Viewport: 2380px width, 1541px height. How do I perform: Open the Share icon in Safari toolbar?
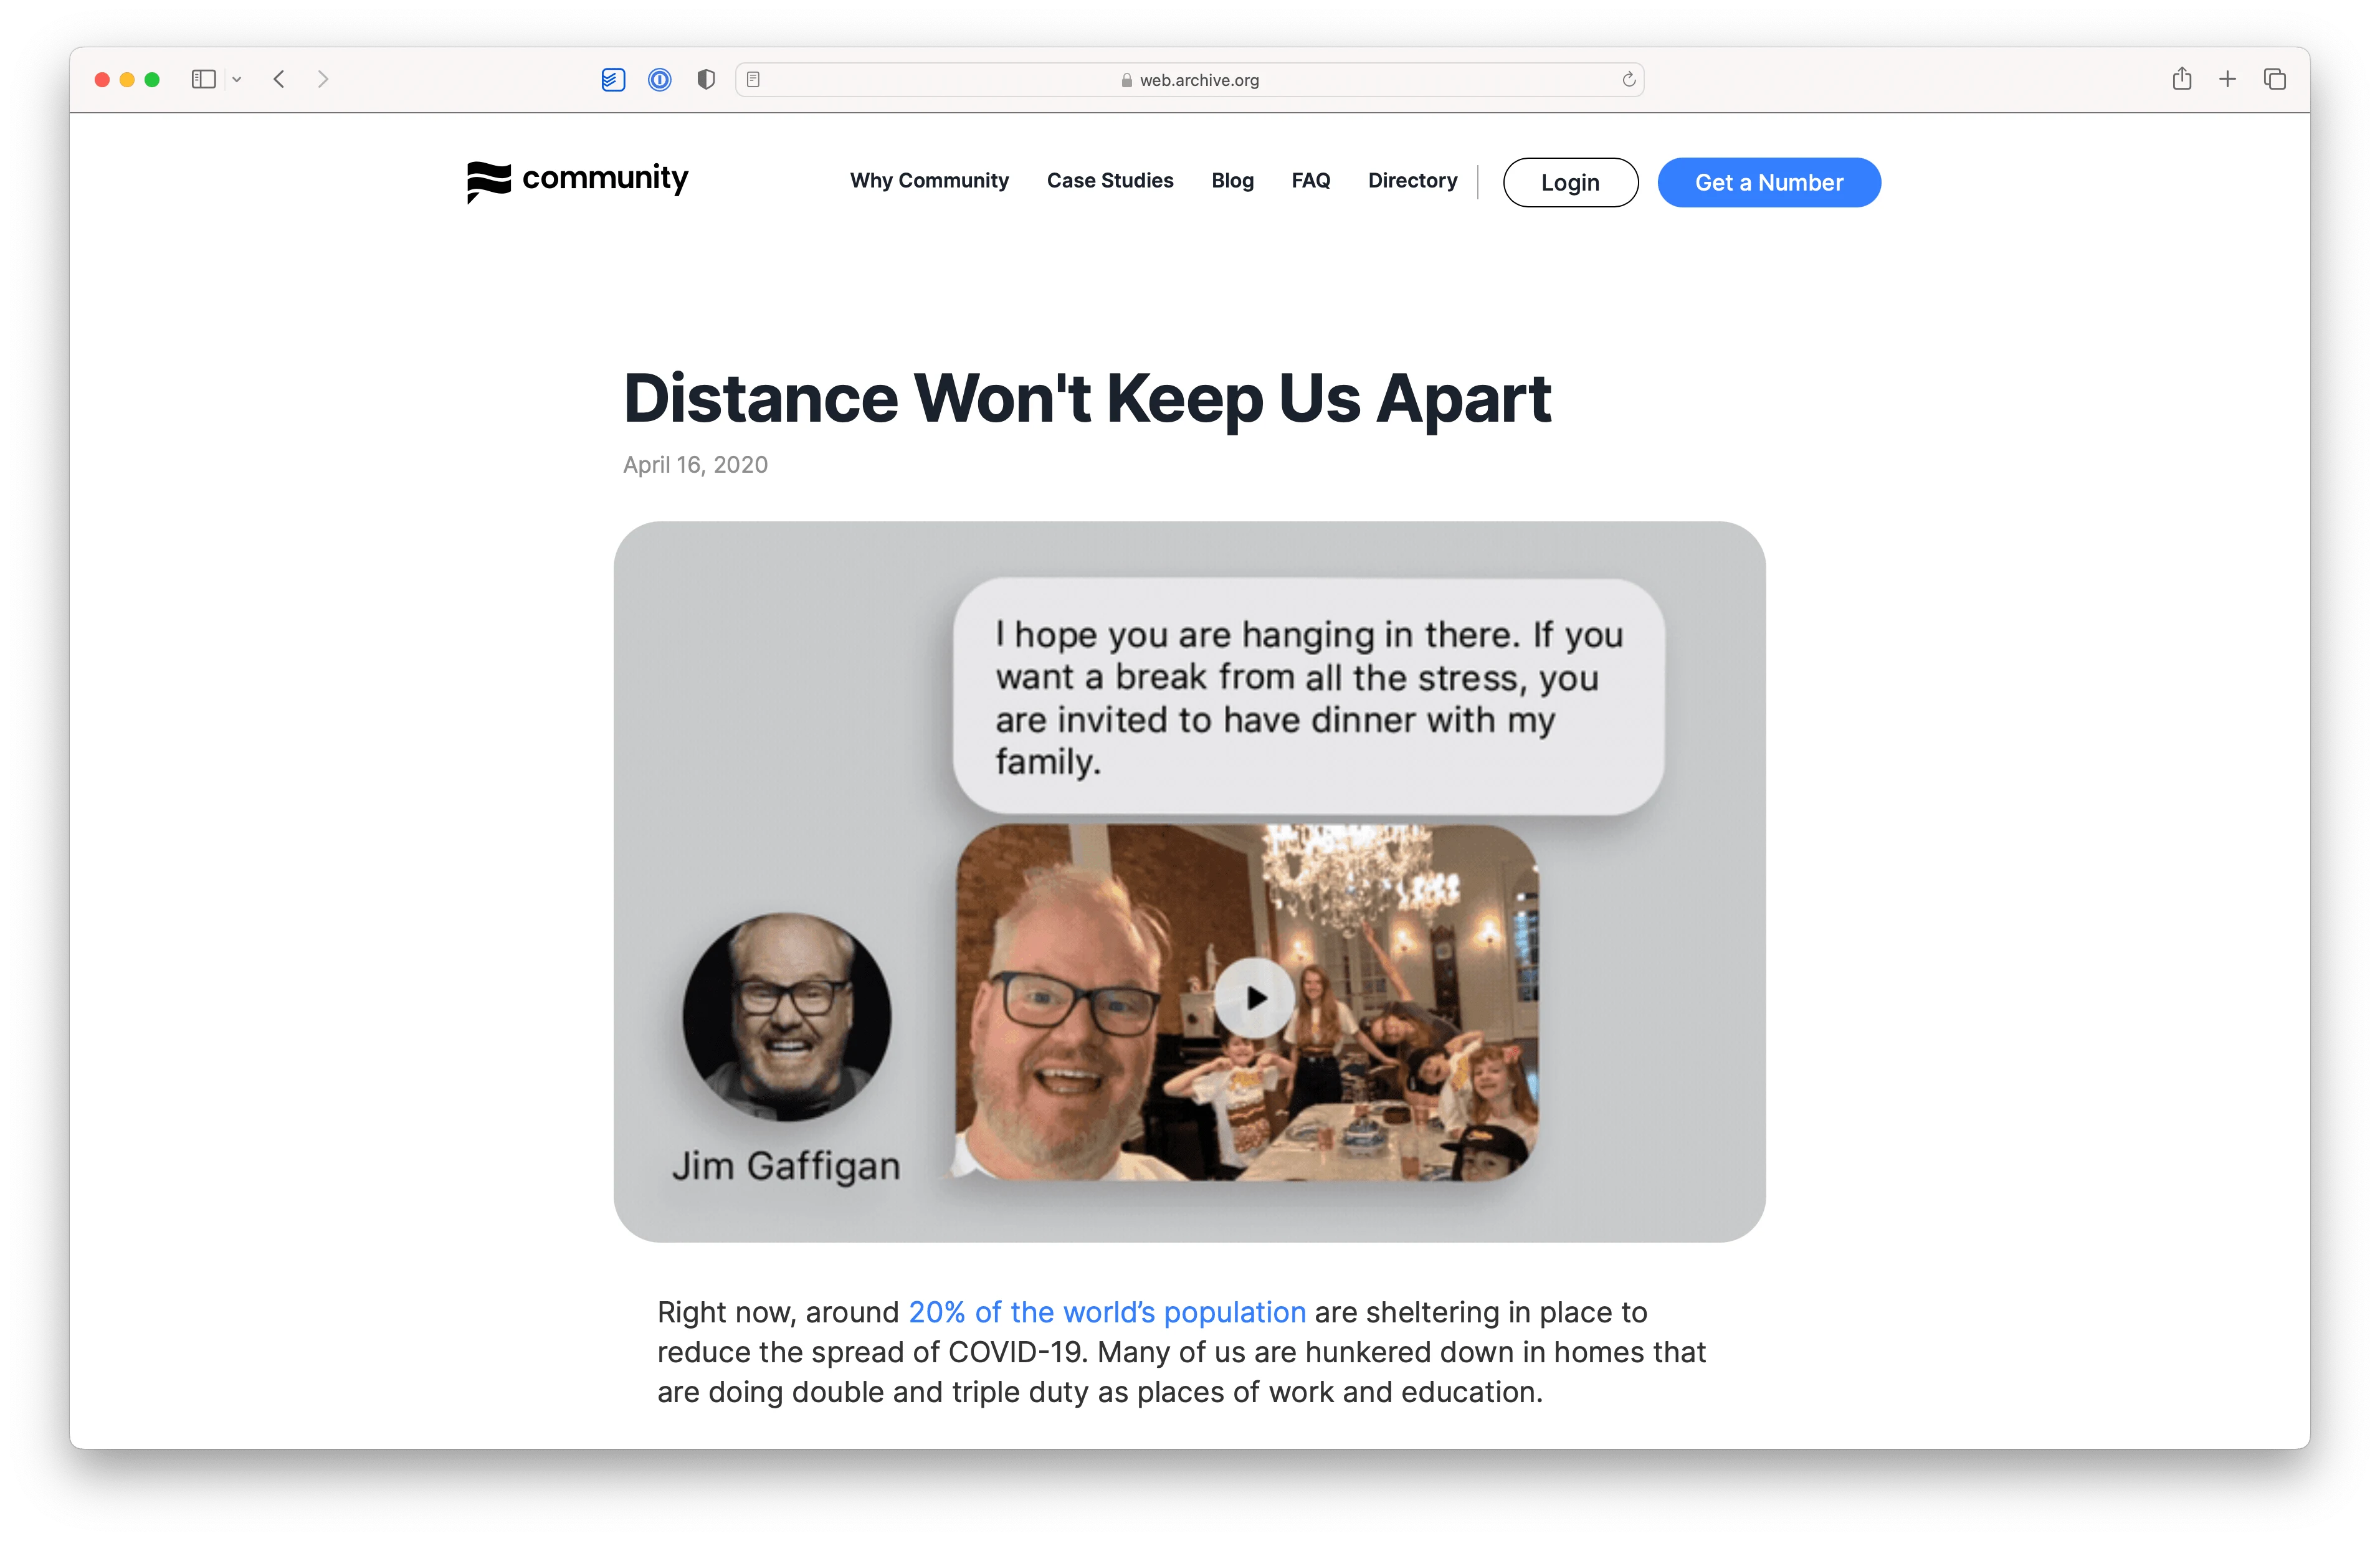coord(2181,78)
